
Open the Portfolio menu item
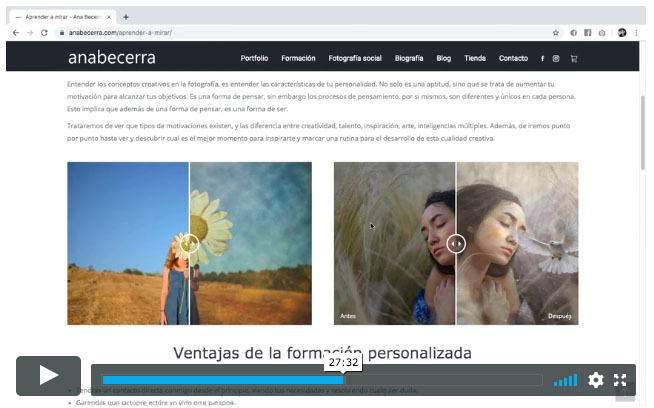(x=254, y=59)
